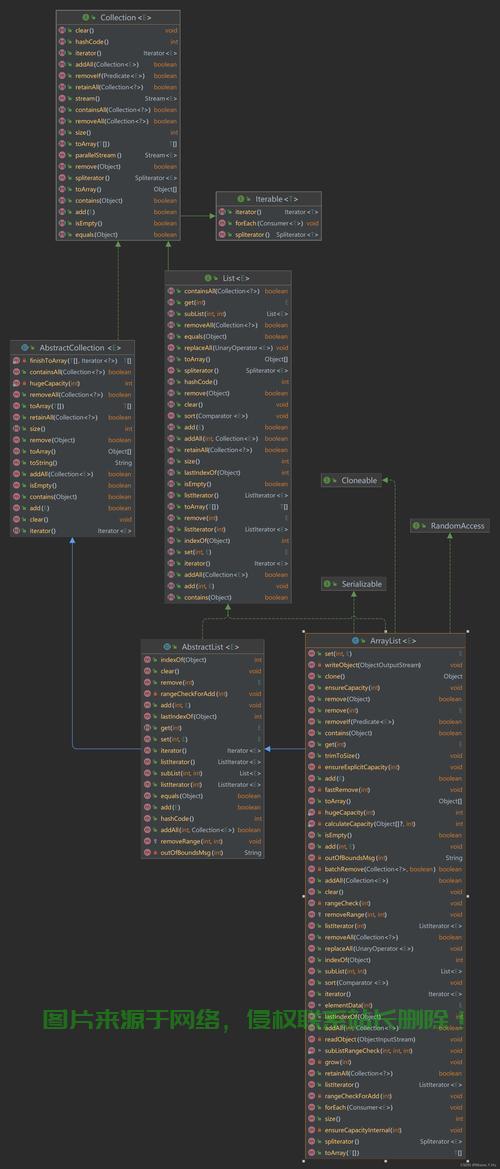Viewport: 500px width, 1169px height.
Task: Select ensureCapacityInternal(int) in ArrayList
Action: [x=386, y=1130]
